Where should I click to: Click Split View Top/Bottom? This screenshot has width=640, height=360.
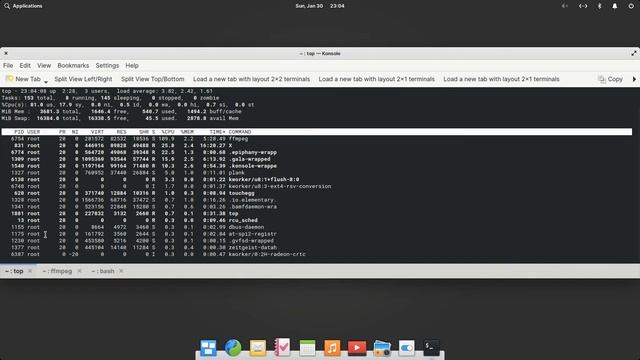(153, 79)
